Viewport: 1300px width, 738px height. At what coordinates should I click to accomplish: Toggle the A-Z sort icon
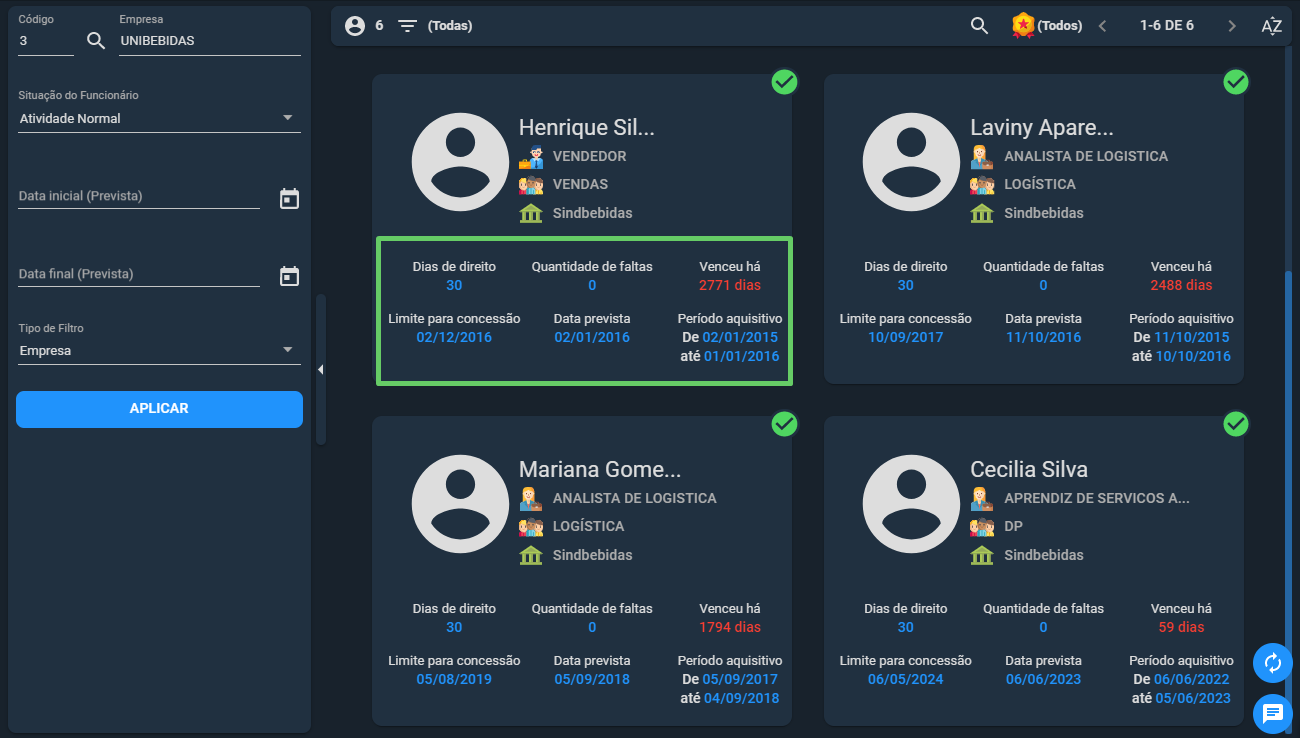pos(1272,26)
